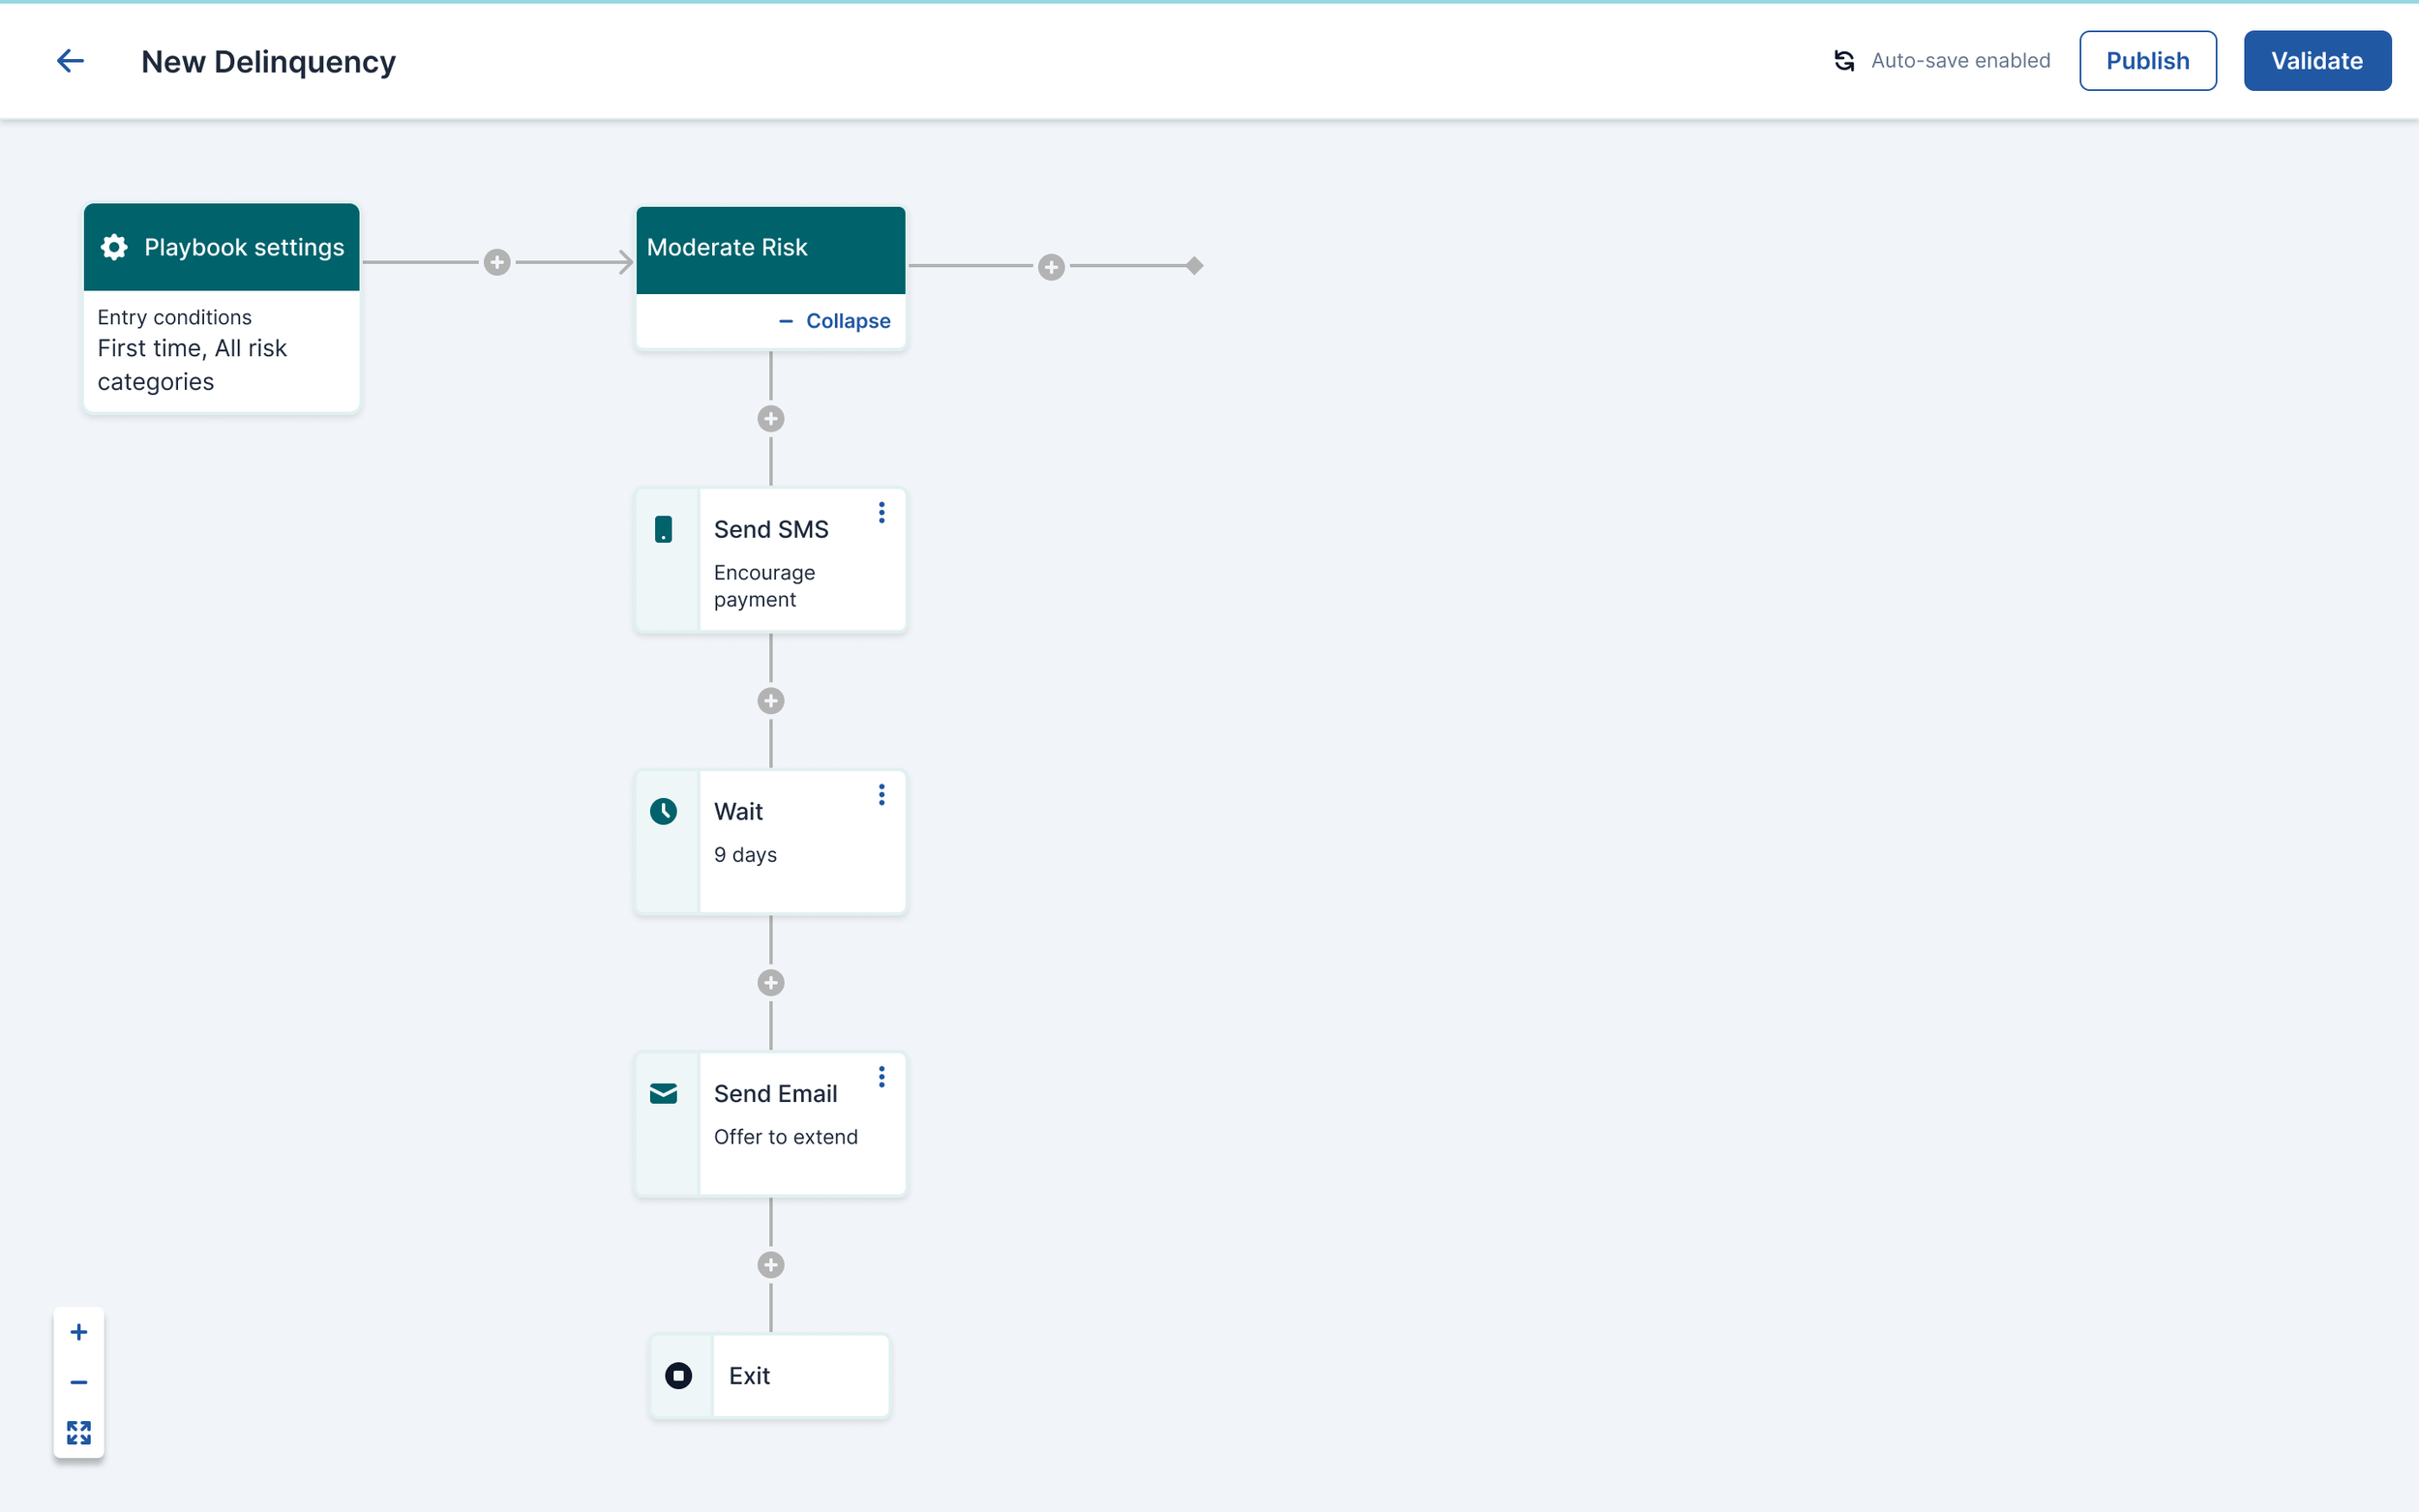Click the Validate button

coord(2316,61)
